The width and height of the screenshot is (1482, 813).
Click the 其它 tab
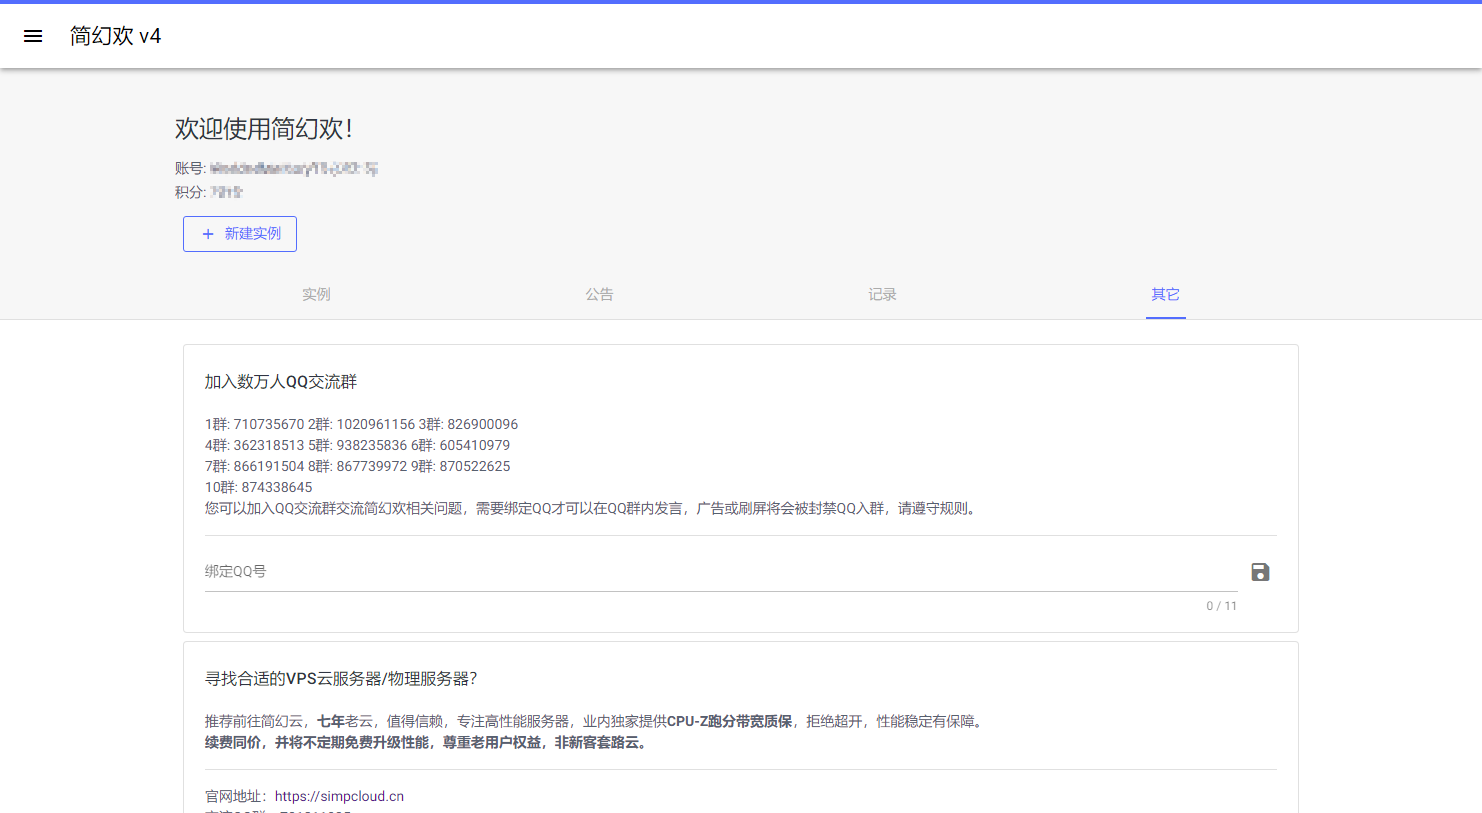tap(1165, 294)
